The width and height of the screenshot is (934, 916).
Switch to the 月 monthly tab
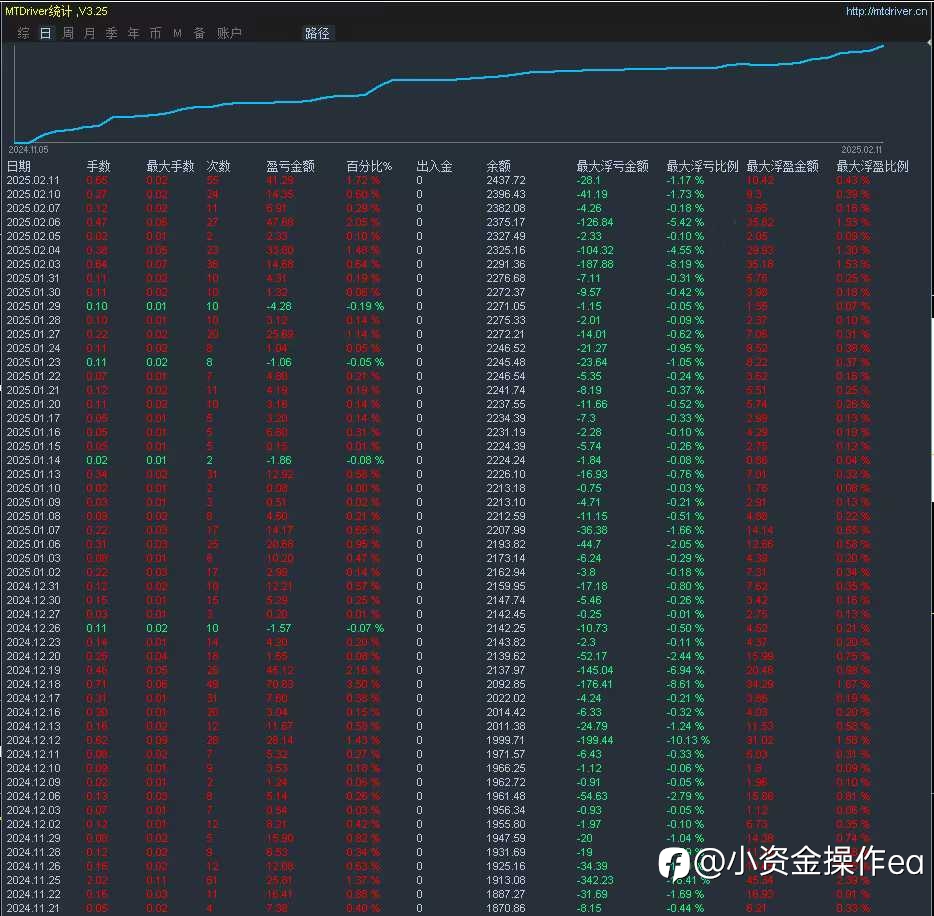tap(89, 33)
